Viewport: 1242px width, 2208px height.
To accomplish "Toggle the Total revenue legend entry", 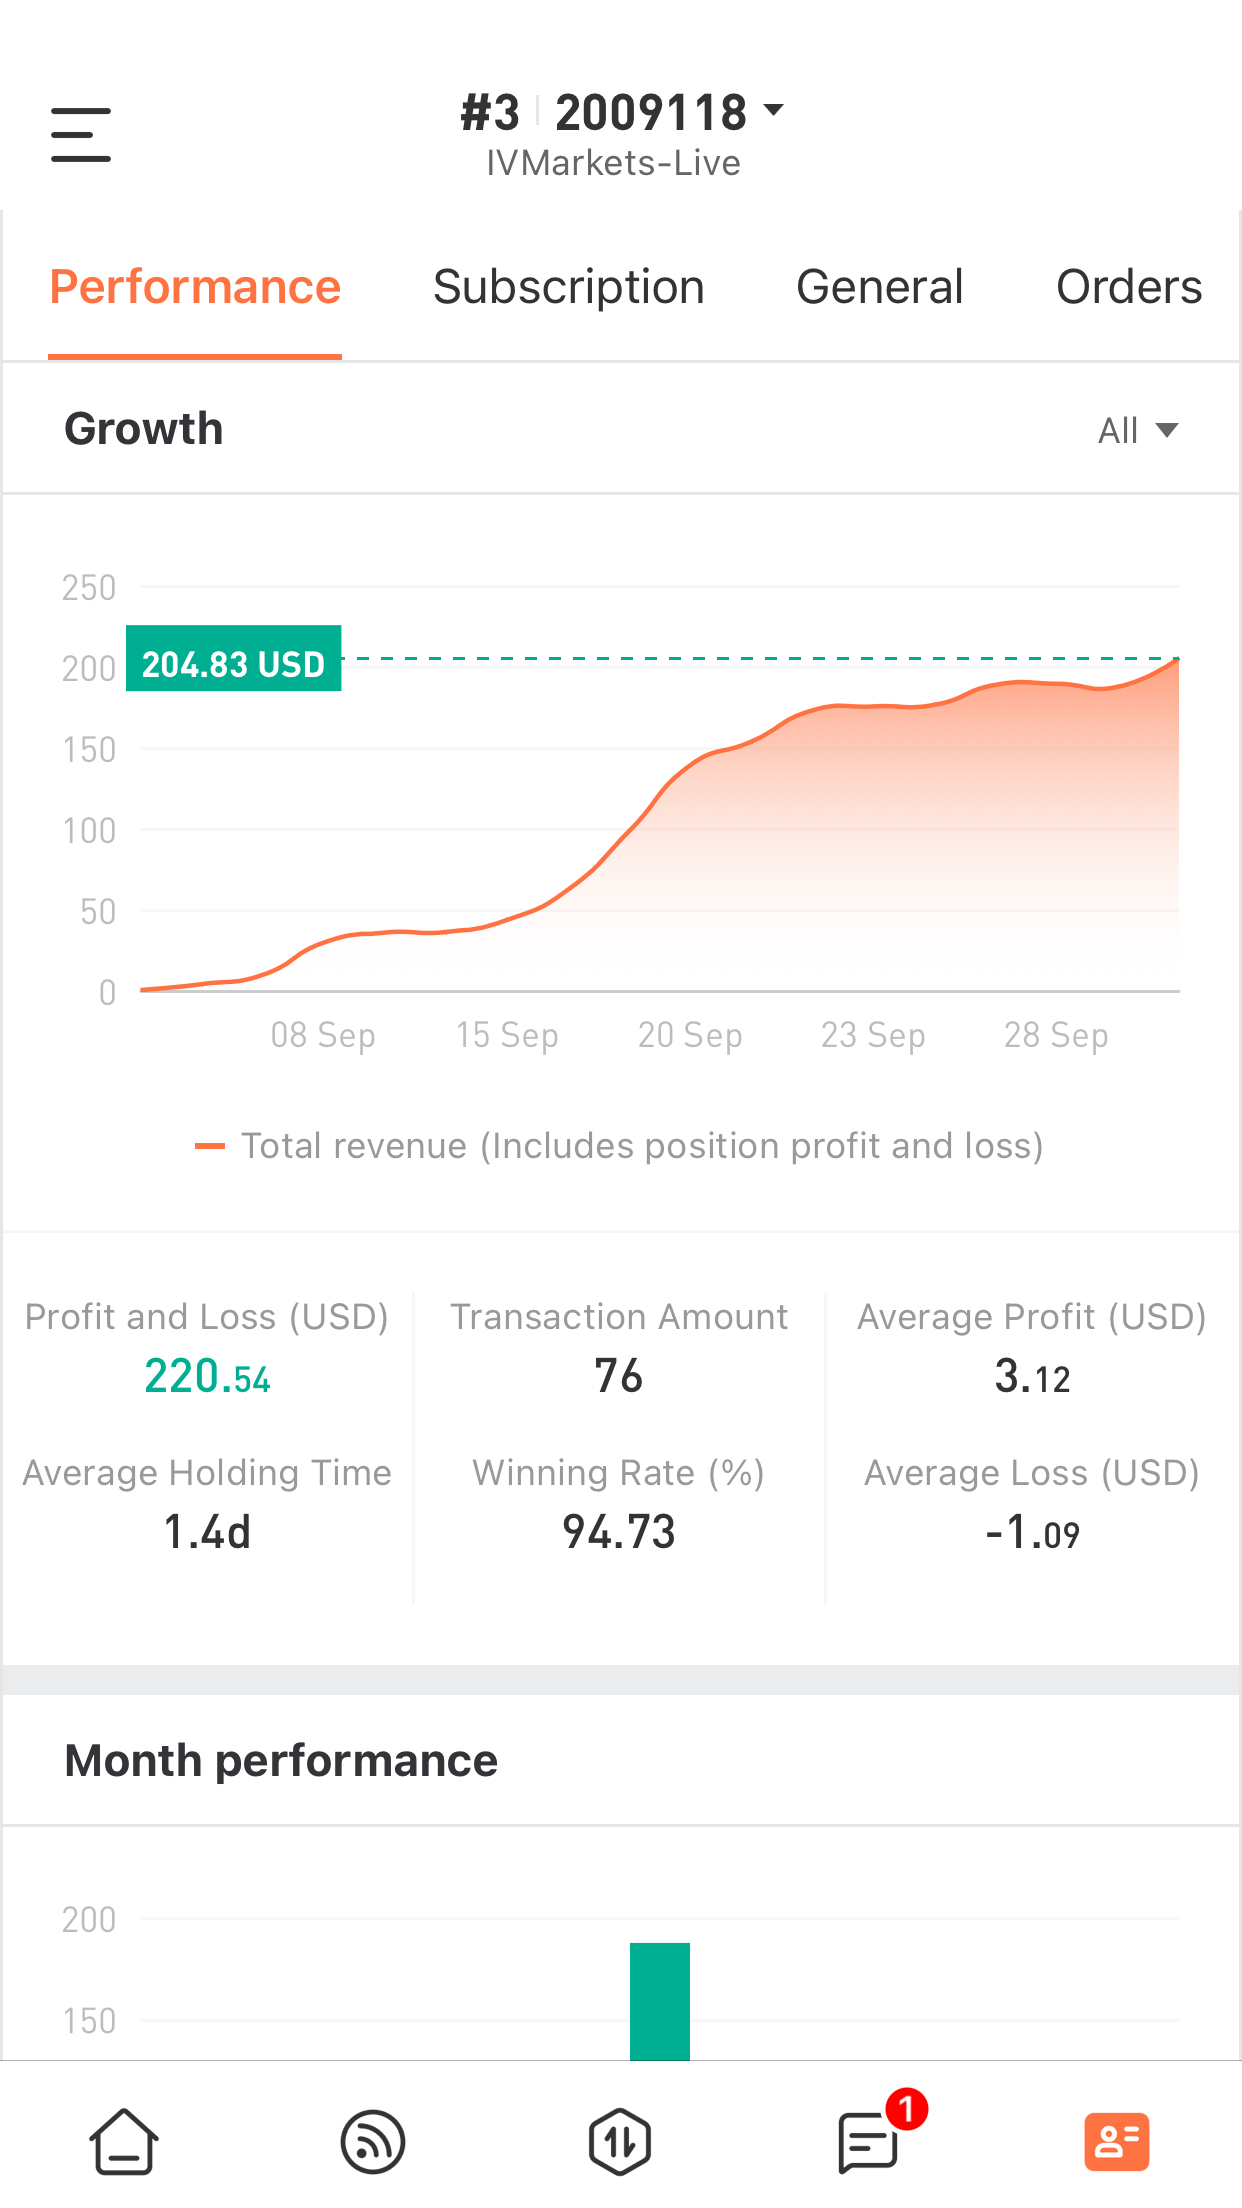I will (x=620, y=1146).
